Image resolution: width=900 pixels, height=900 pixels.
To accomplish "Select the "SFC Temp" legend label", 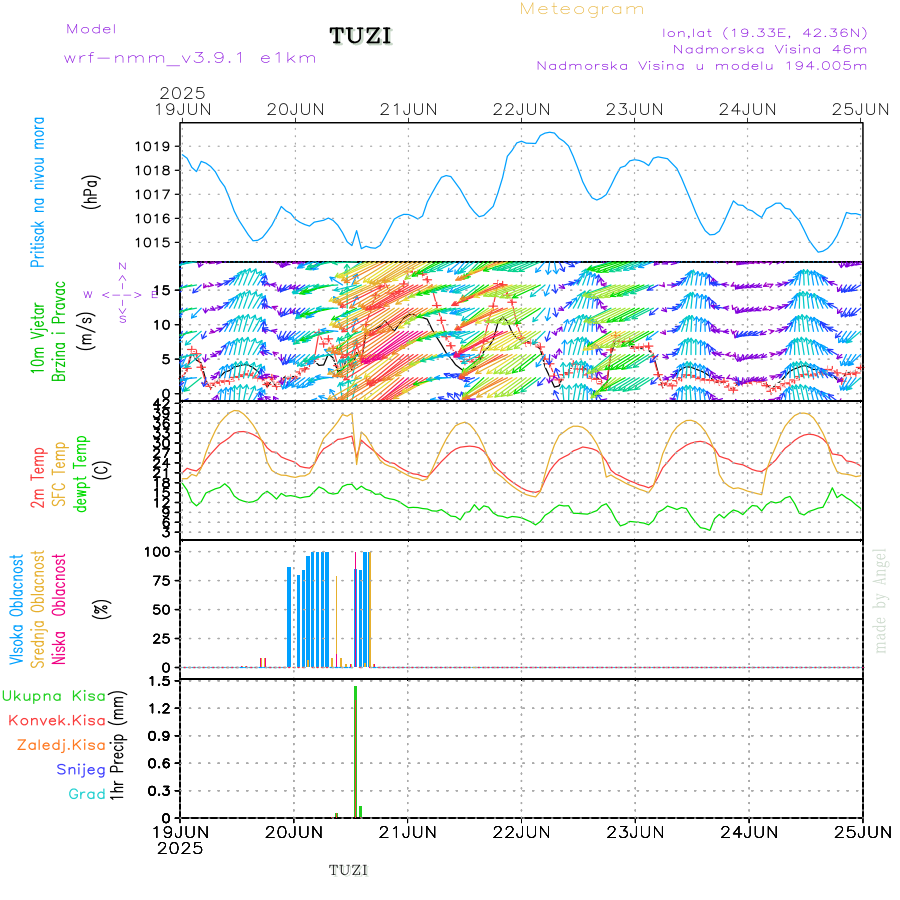I will point(59,474).
